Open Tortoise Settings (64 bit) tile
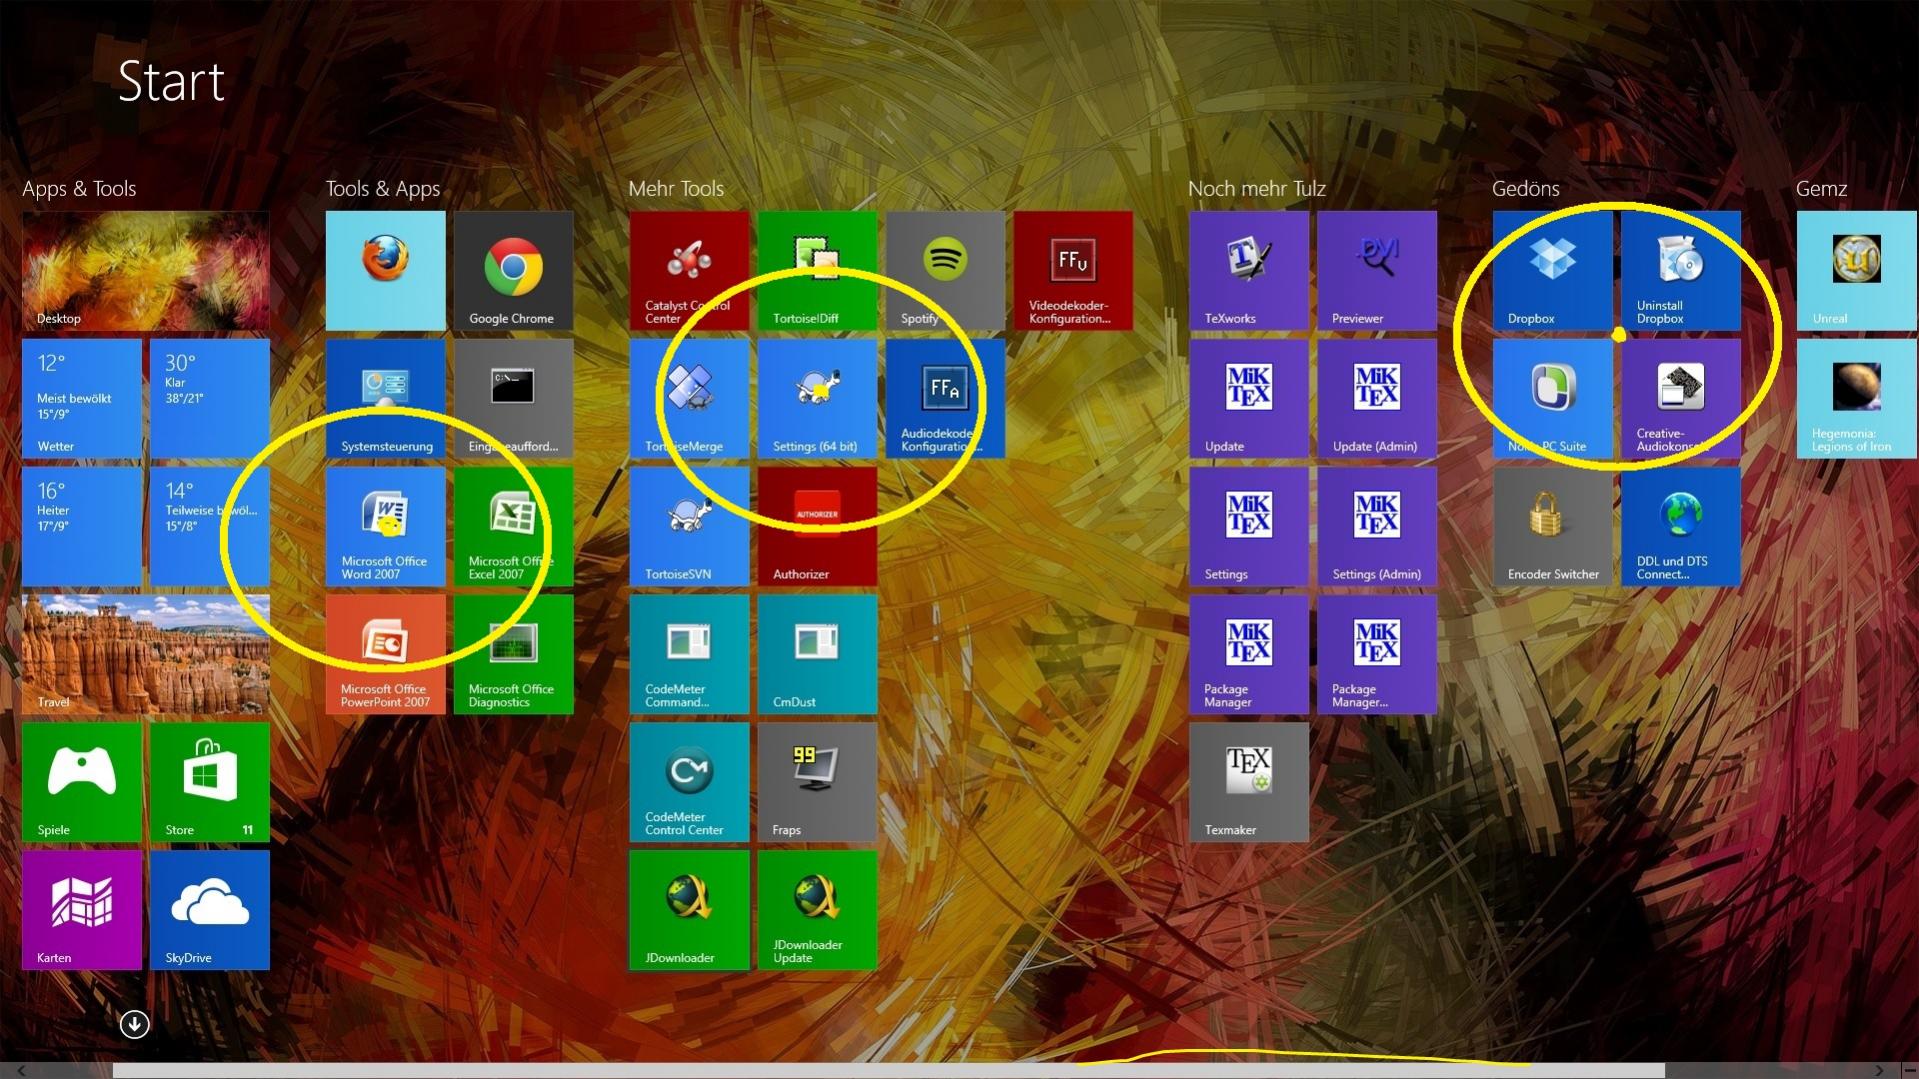The width and height of the screenshot is (1919, 1079). pyautogui.click(x=817, y=398)
